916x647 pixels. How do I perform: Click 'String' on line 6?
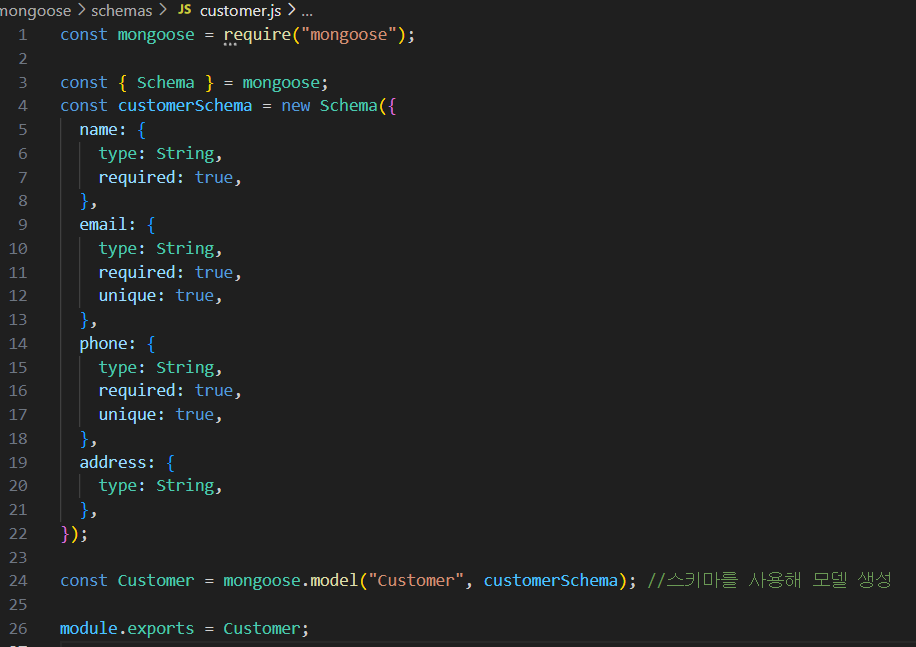coord(185,154)
